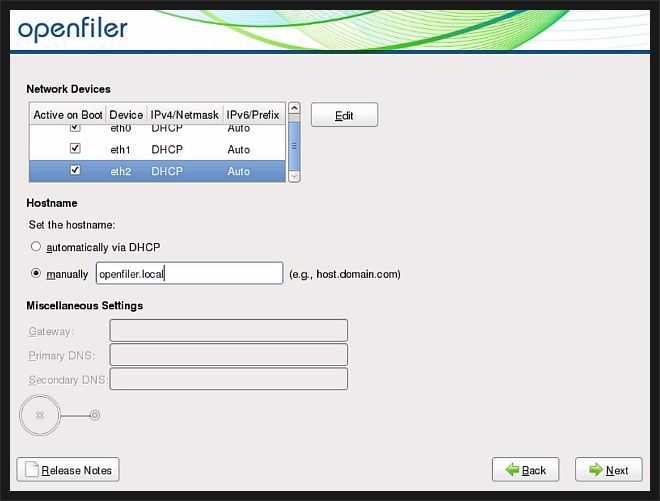
Task: Click the Gateway input field
Action: pyautogui.click(x=229, y=330)
